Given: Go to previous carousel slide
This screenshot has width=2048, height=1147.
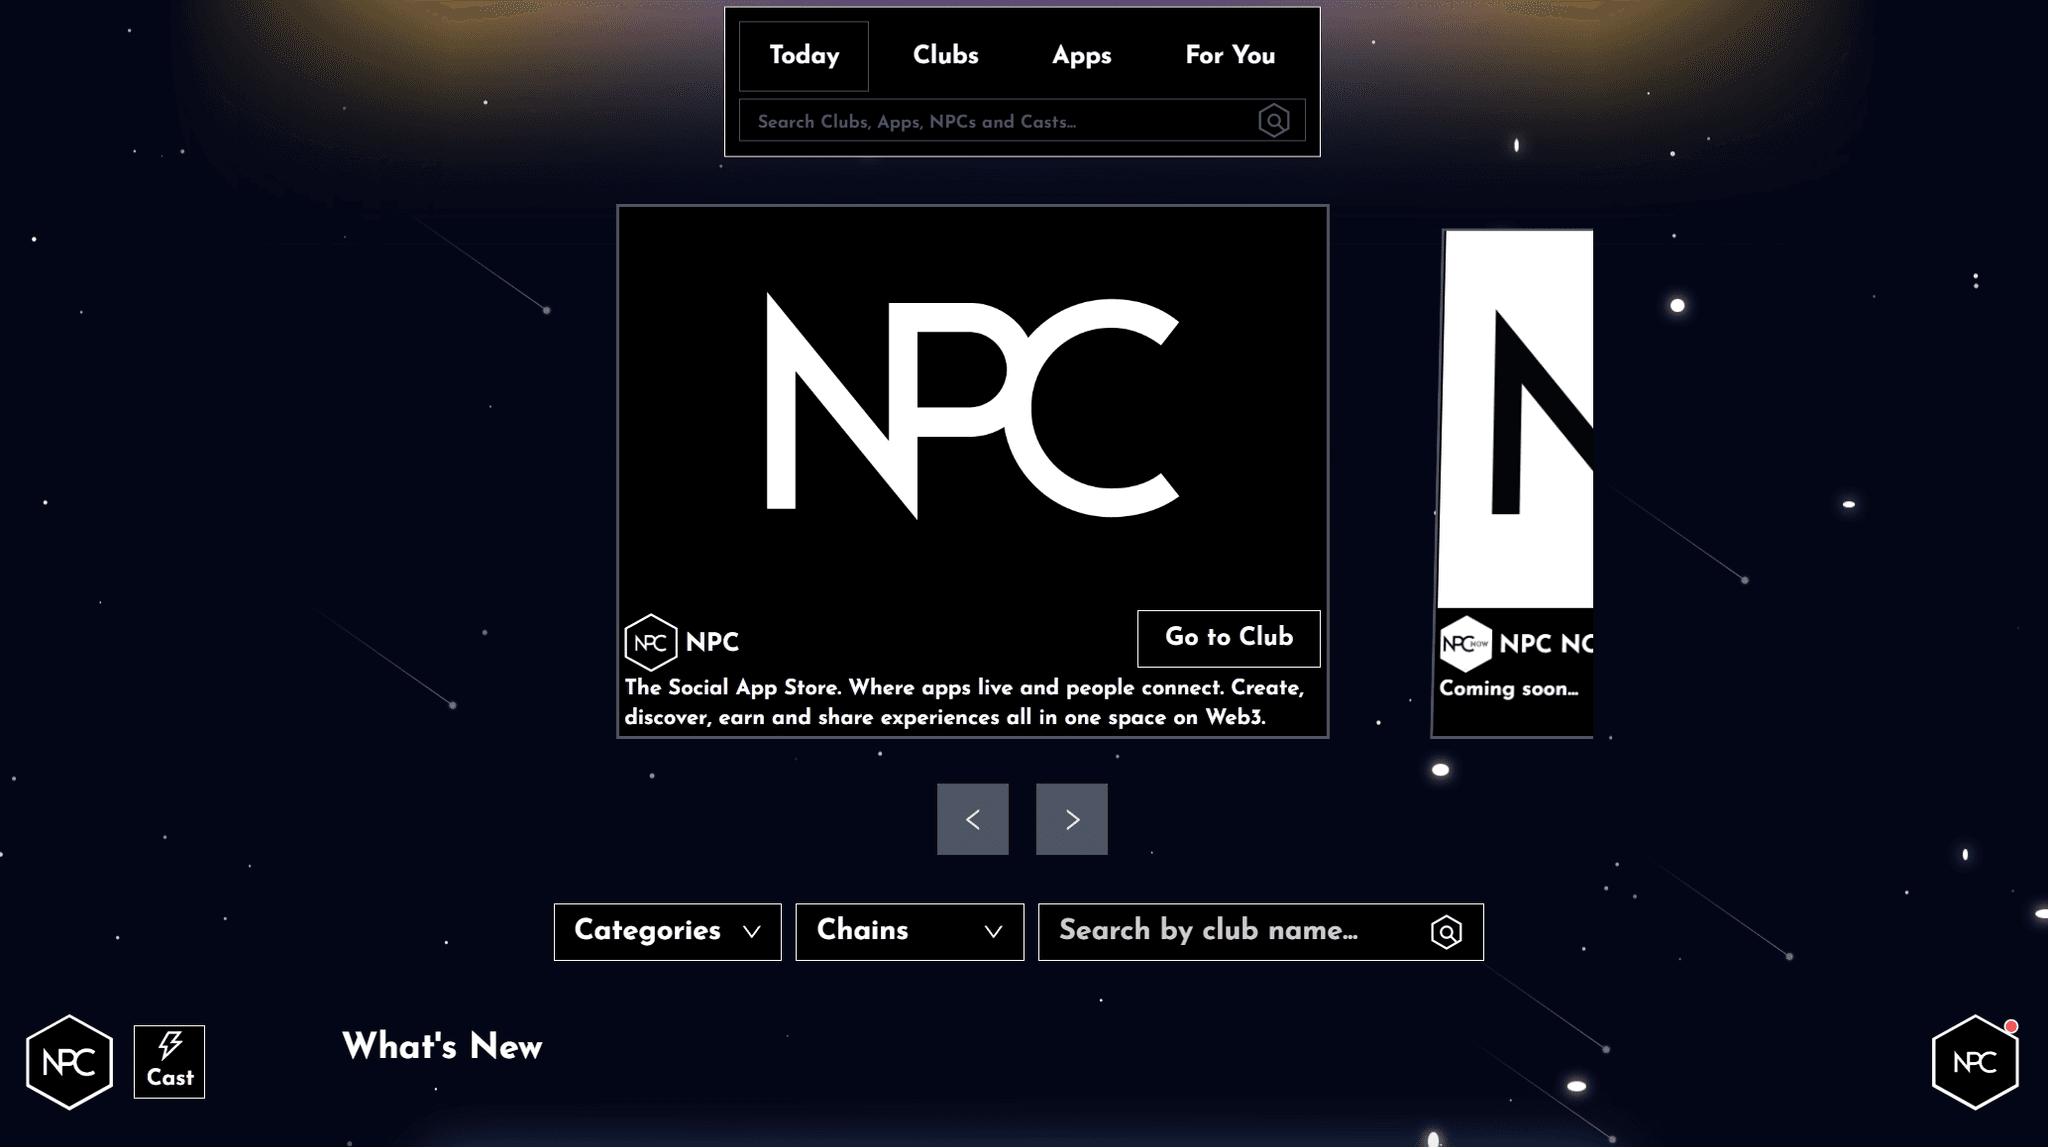Looking at the screenshot, I should (x=972, y=819).
